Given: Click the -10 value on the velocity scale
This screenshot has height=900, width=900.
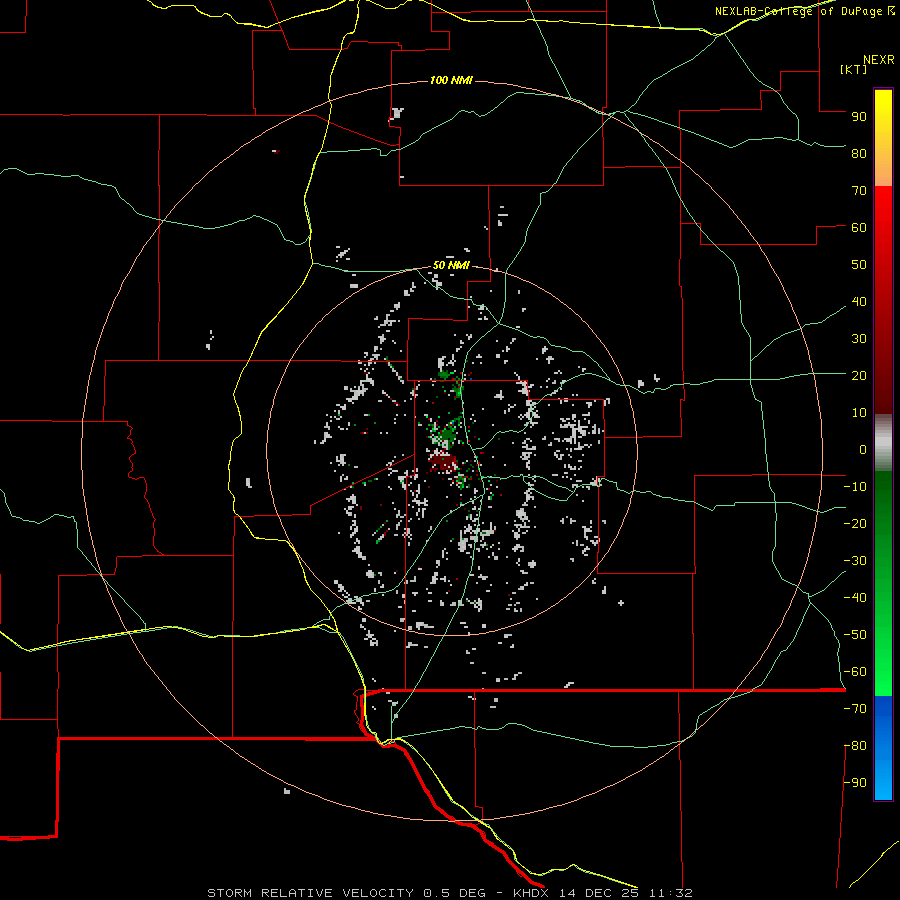Looking at the screenshot, I should 855,487.
